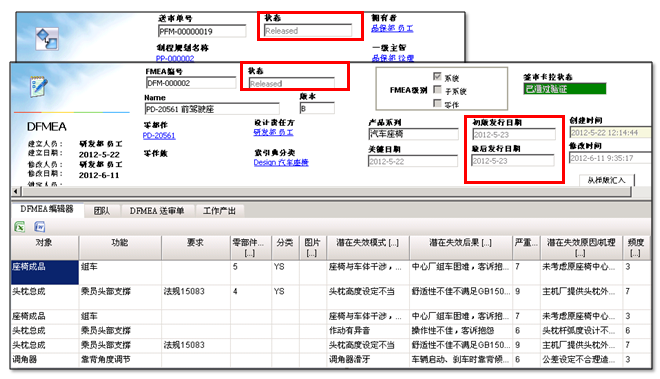Click the 公差设定不合理 cause cell

[581, 360]
